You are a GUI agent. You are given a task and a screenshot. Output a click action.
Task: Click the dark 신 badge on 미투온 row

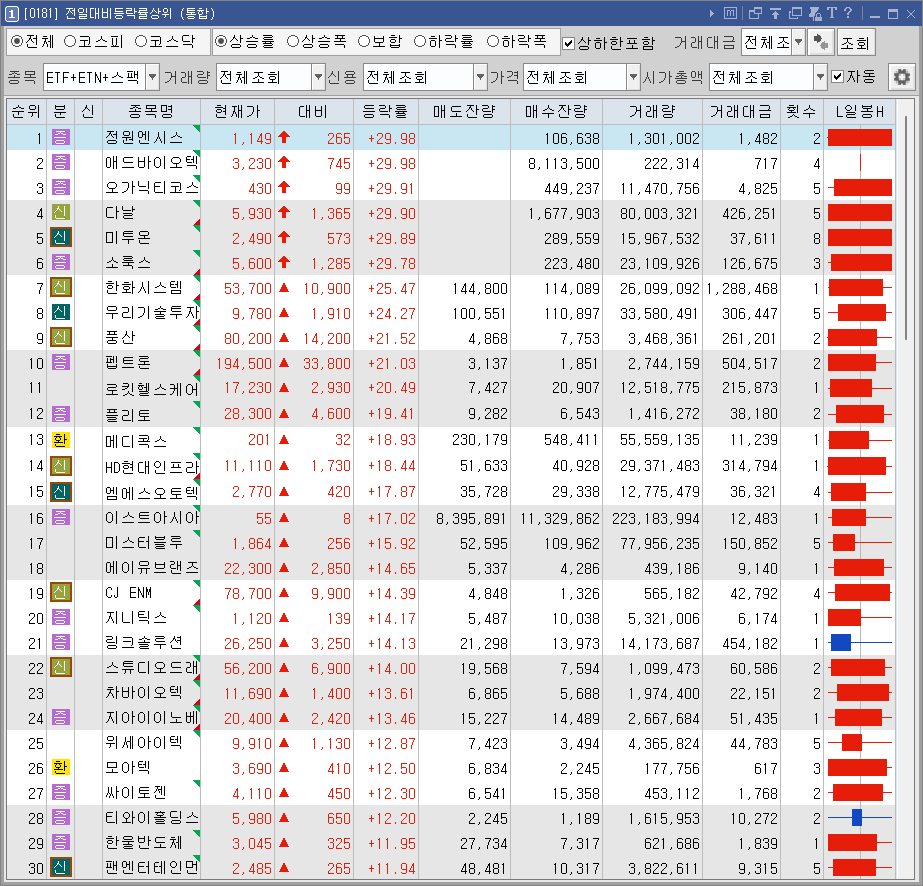point(61,237)
